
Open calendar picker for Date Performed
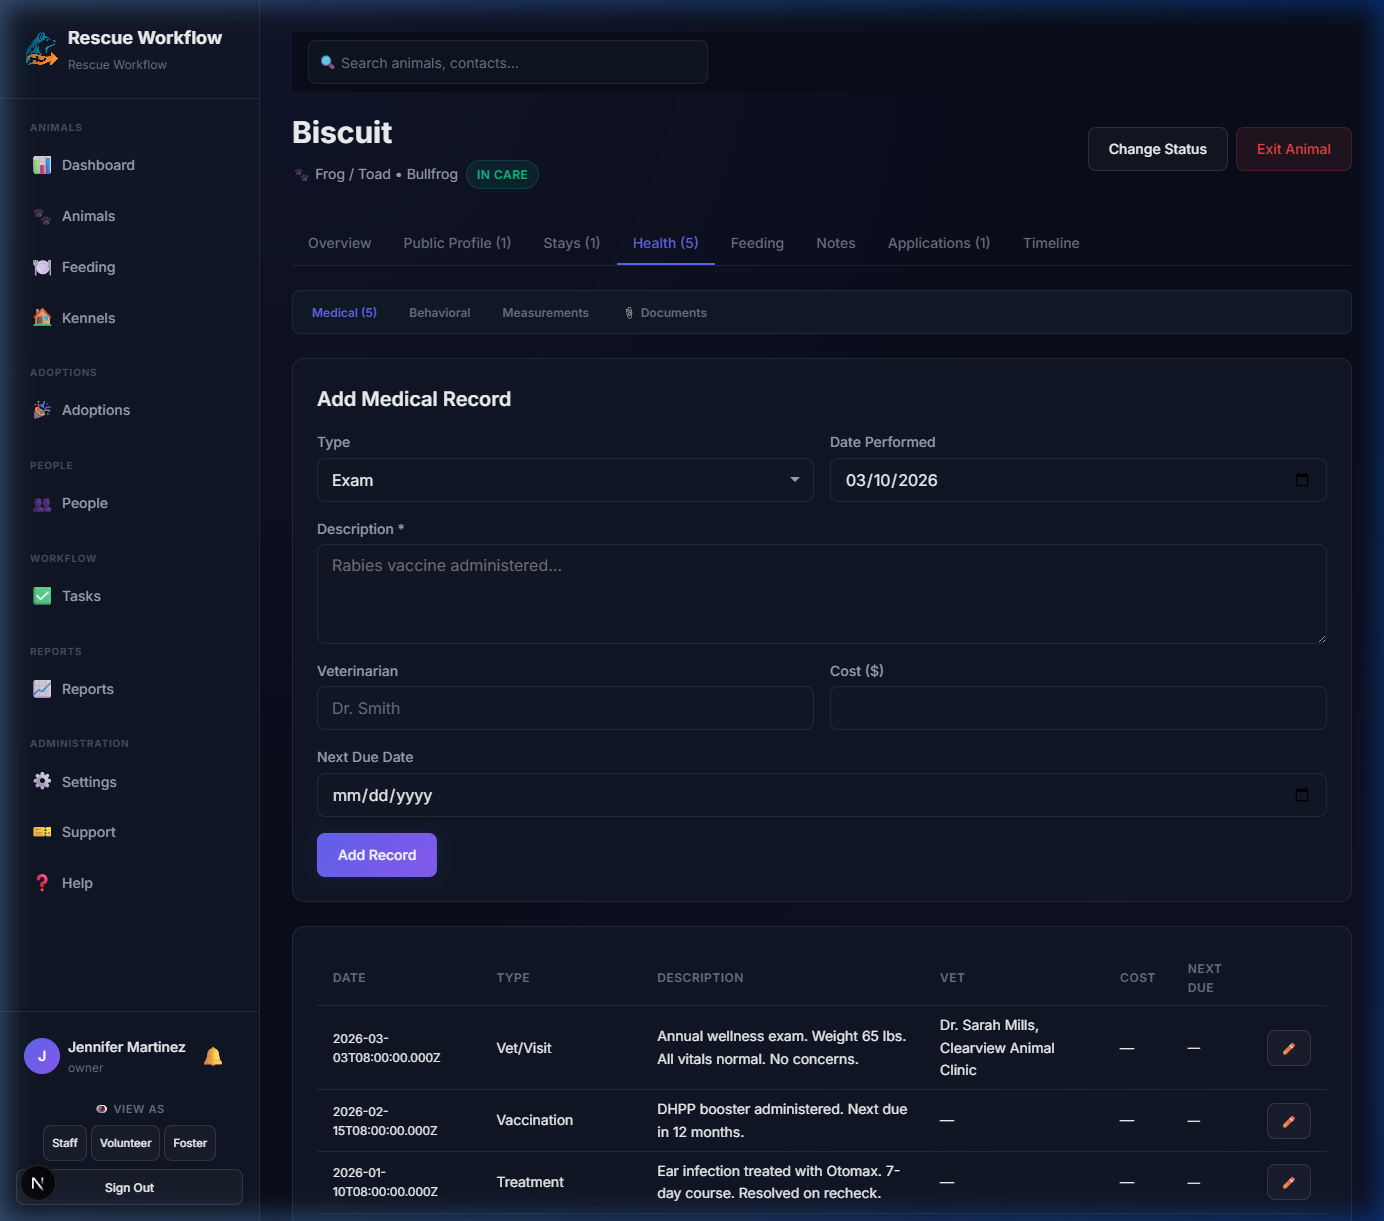tap(1301, 480)
